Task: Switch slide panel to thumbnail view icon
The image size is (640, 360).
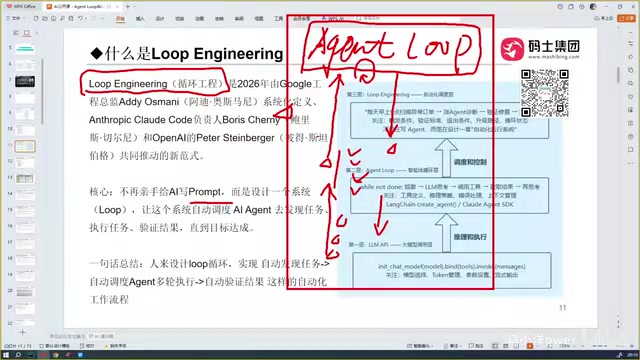Action: [27, 33]
